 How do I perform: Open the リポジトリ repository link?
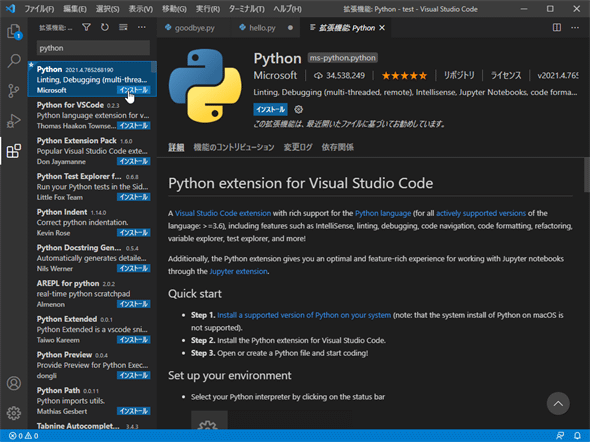pos(459,76)
